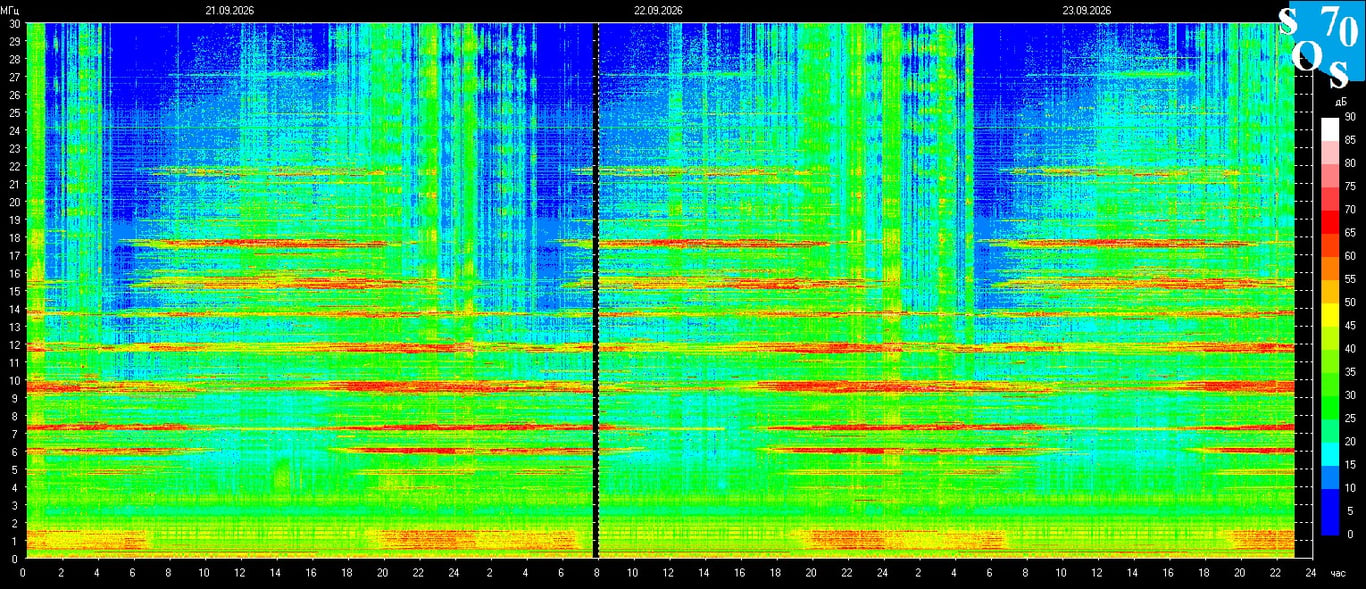This screenshot has height=589, width=1366.
Task: Click the 23 MHz frequency axis label
Action: coord(14,148)
